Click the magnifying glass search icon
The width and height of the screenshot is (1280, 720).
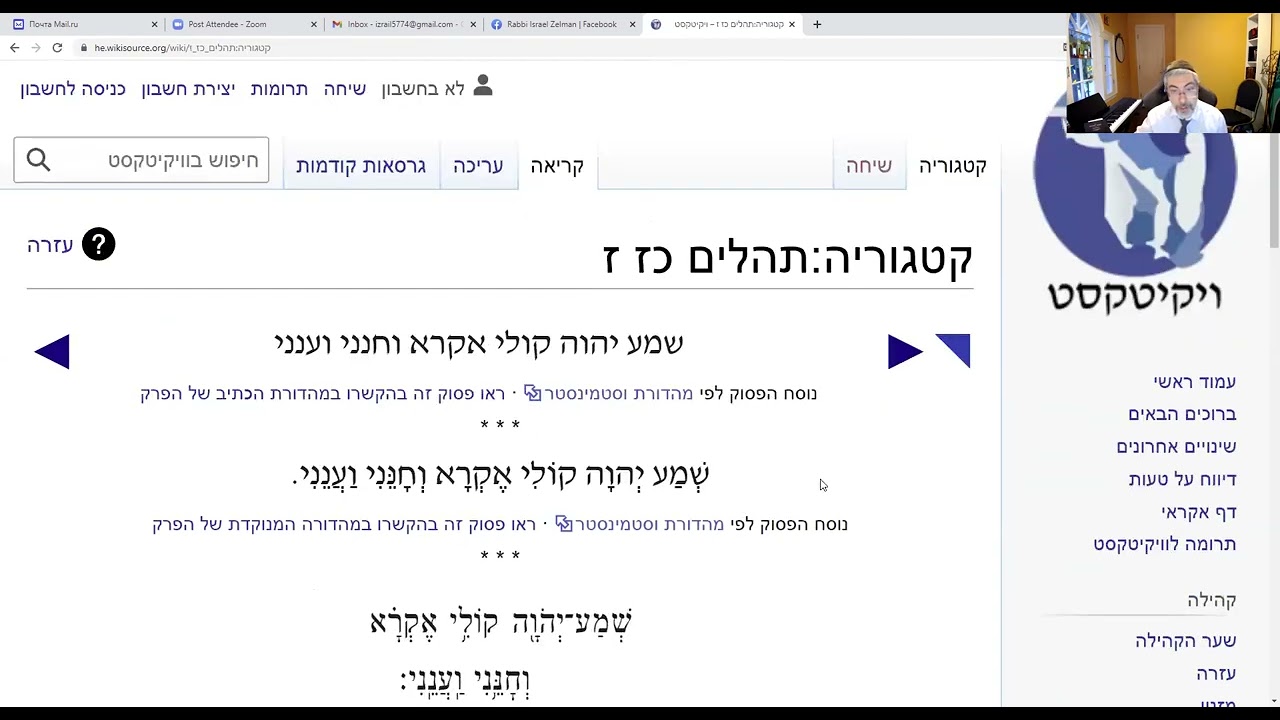coord(38,160)
